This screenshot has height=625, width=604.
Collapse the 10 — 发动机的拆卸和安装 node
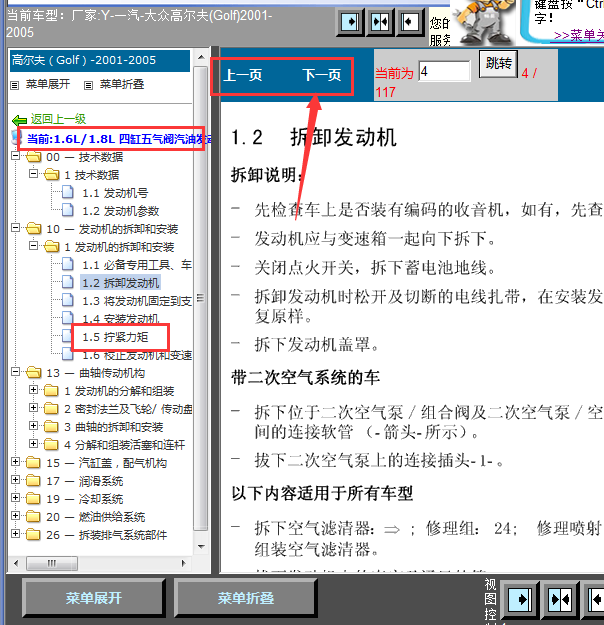15,228
